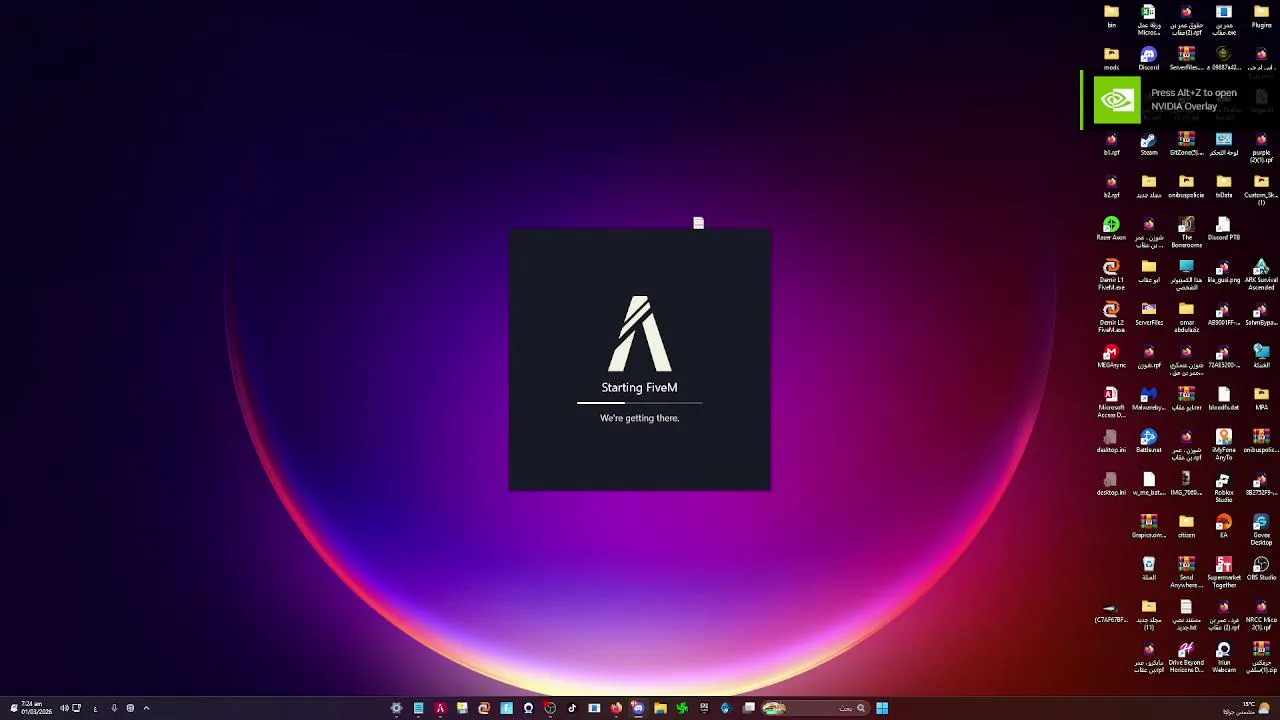Screen dimensions: 1280x720
Task: Open the MEGAsync desktop shortcut
Action: click(x=1111, y=357)
